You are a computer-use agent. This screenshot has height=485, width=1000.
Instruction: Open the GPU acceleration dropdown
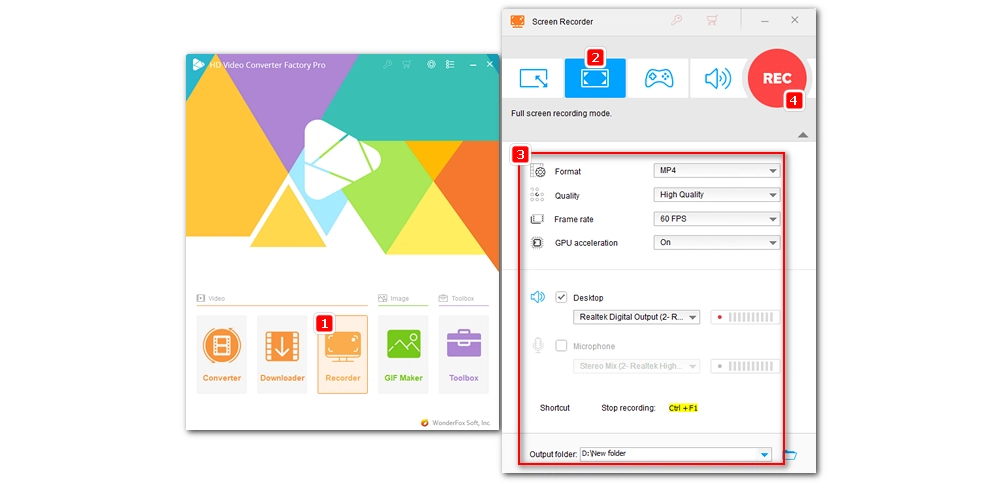[717, 242]
